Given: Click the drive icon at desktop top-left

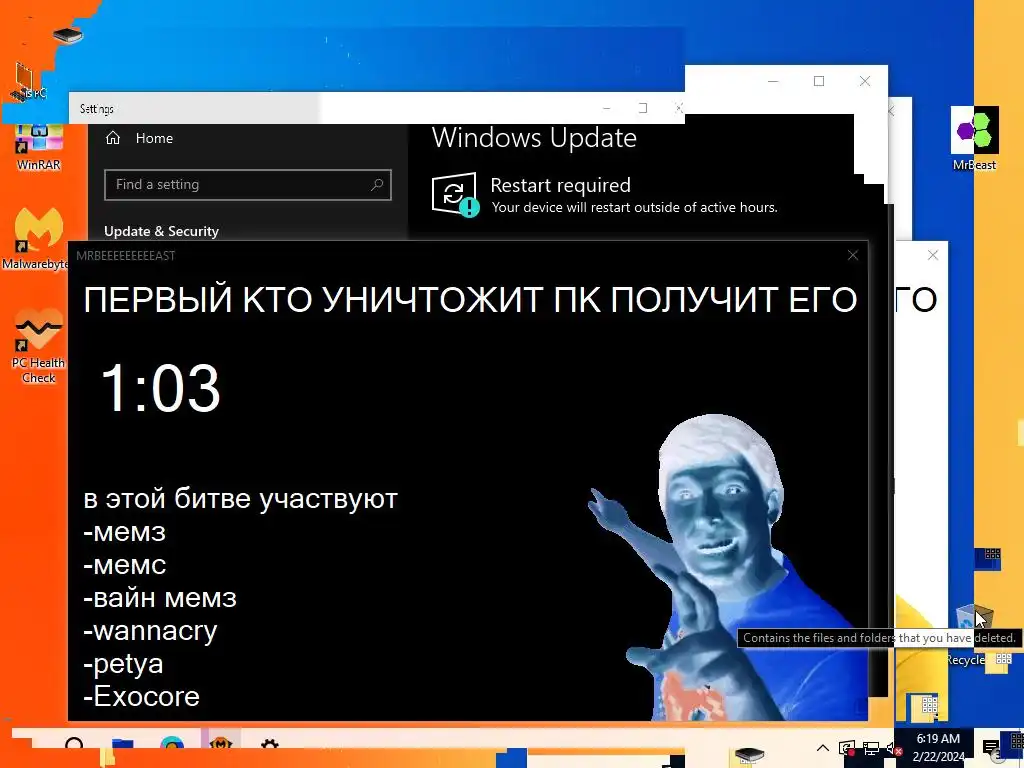Looking at the screenshot, I should tap(68, 34).
